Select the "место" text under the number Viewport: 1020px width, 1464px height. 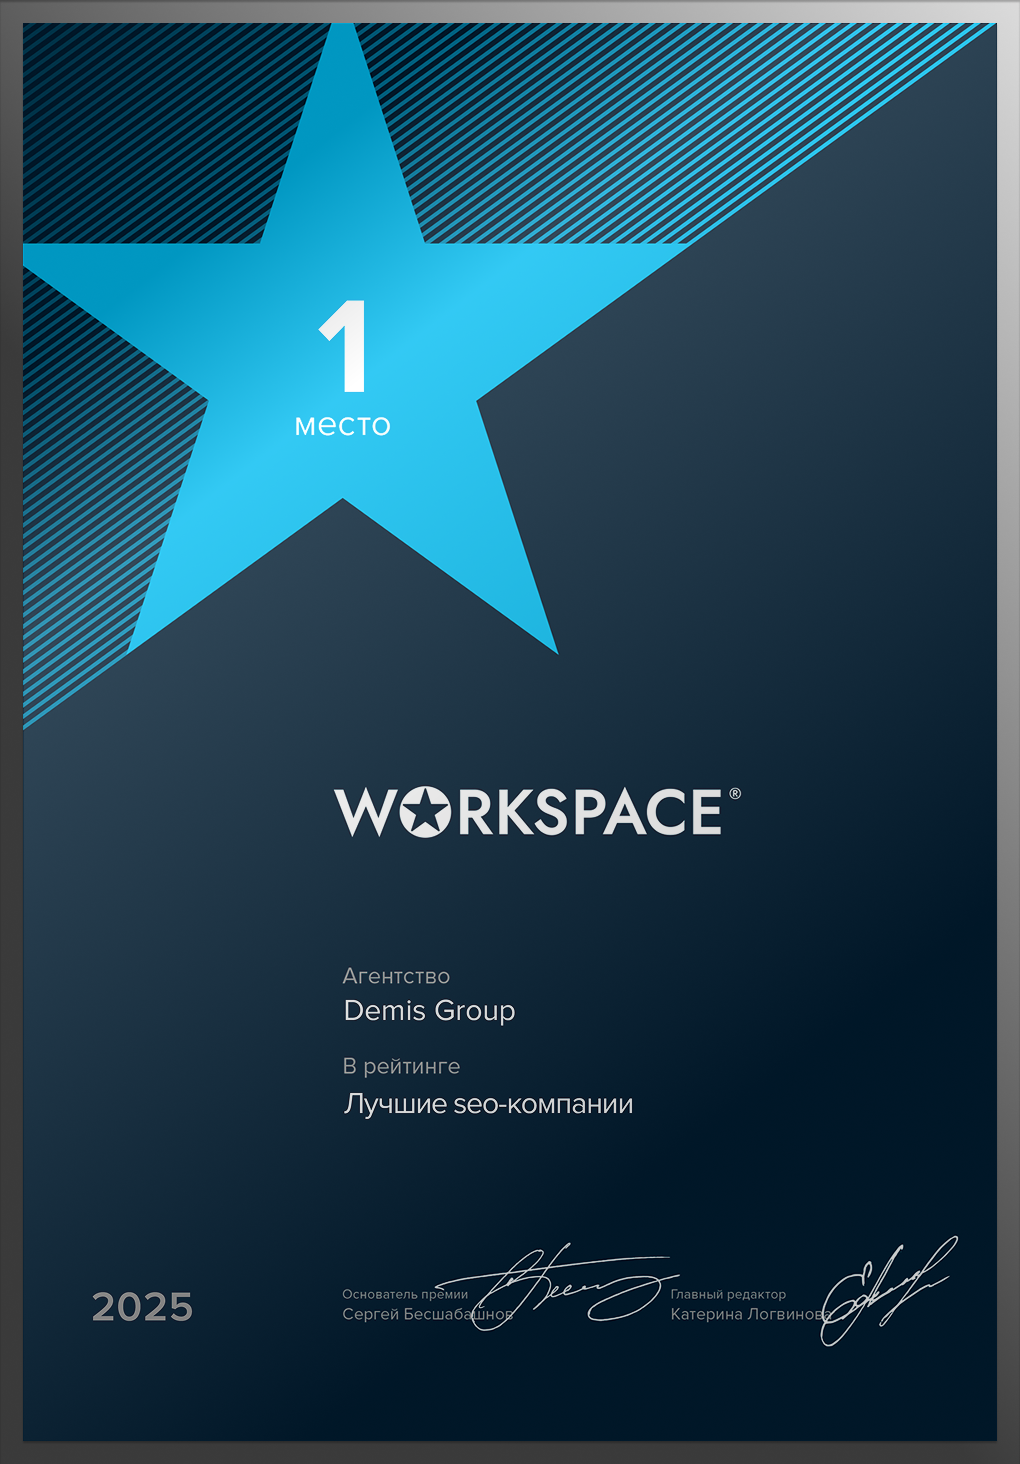tap(342, 425)
